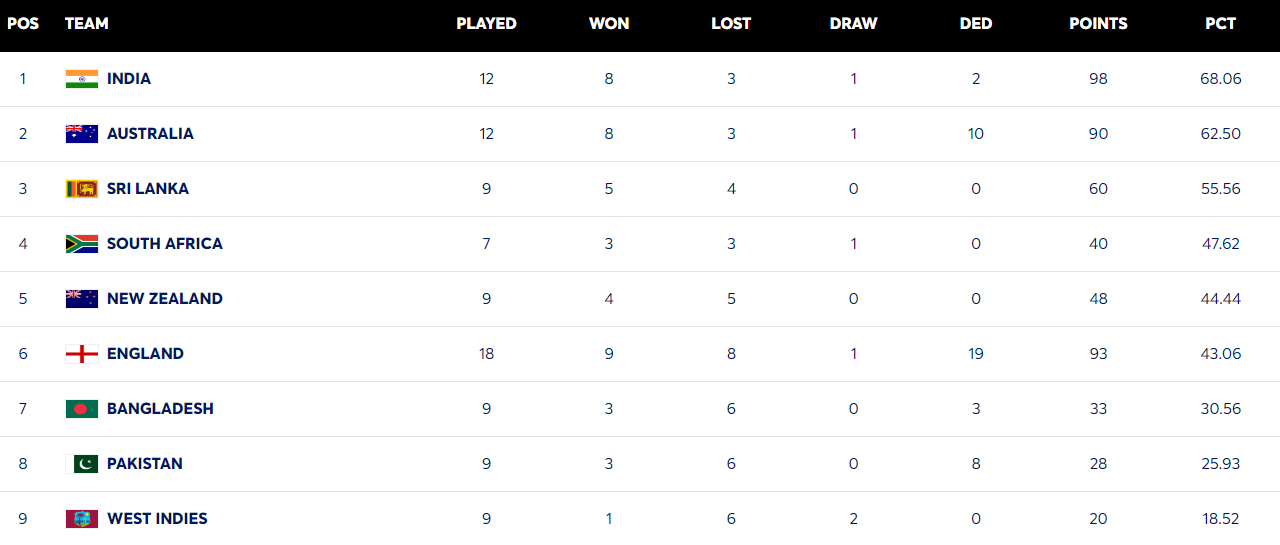Select the WEST INDIES team name
Image resolution: width=1280 pixels, height=545 pixels.
157,519
